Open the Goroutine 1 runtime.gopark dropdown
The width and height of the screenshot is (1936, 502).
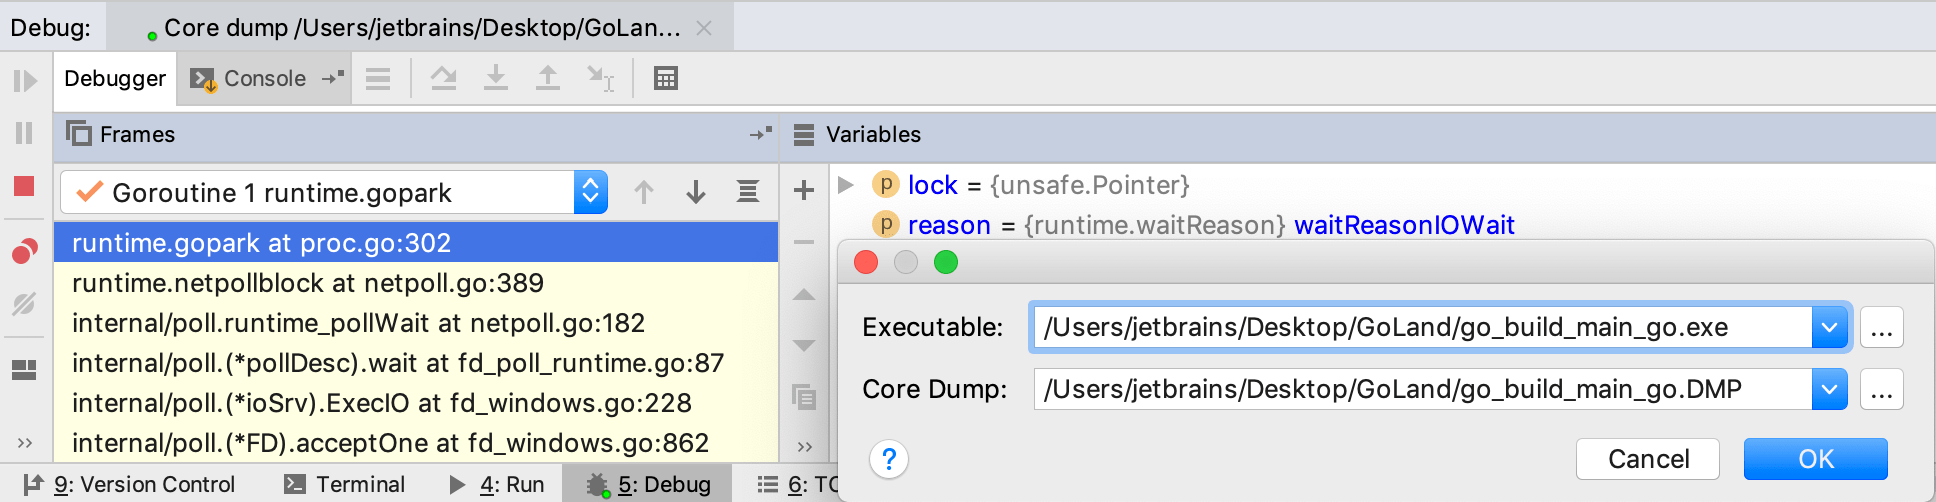coord(590,192)
